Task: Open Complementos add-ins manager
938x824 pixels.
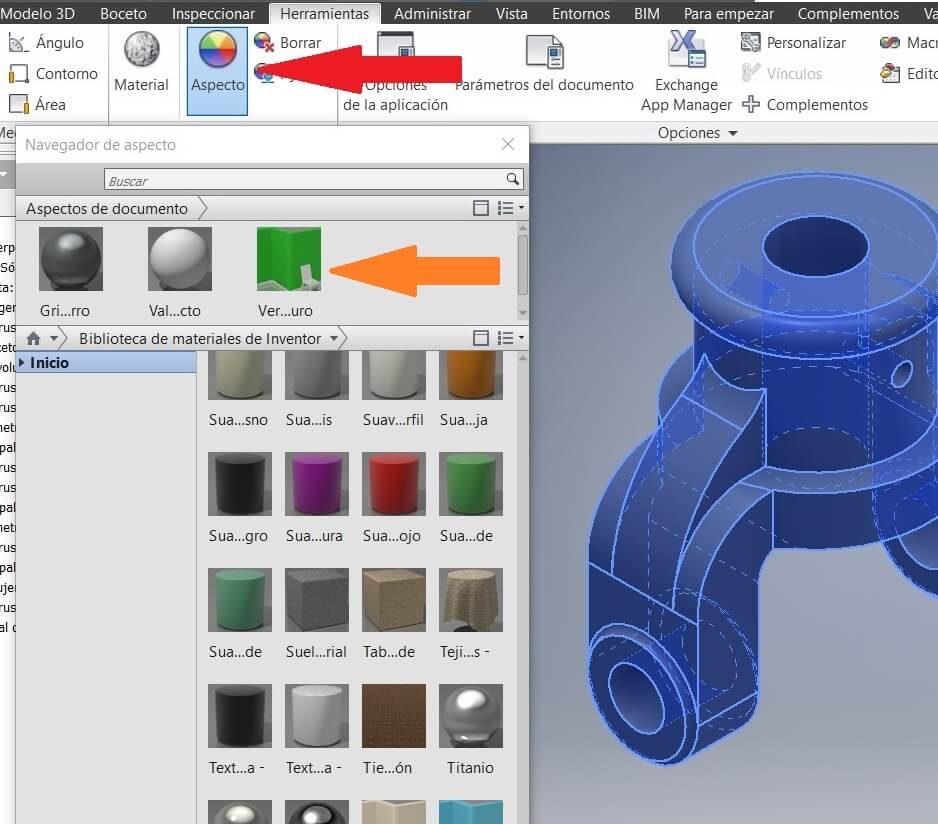Action: coord(805,105)
